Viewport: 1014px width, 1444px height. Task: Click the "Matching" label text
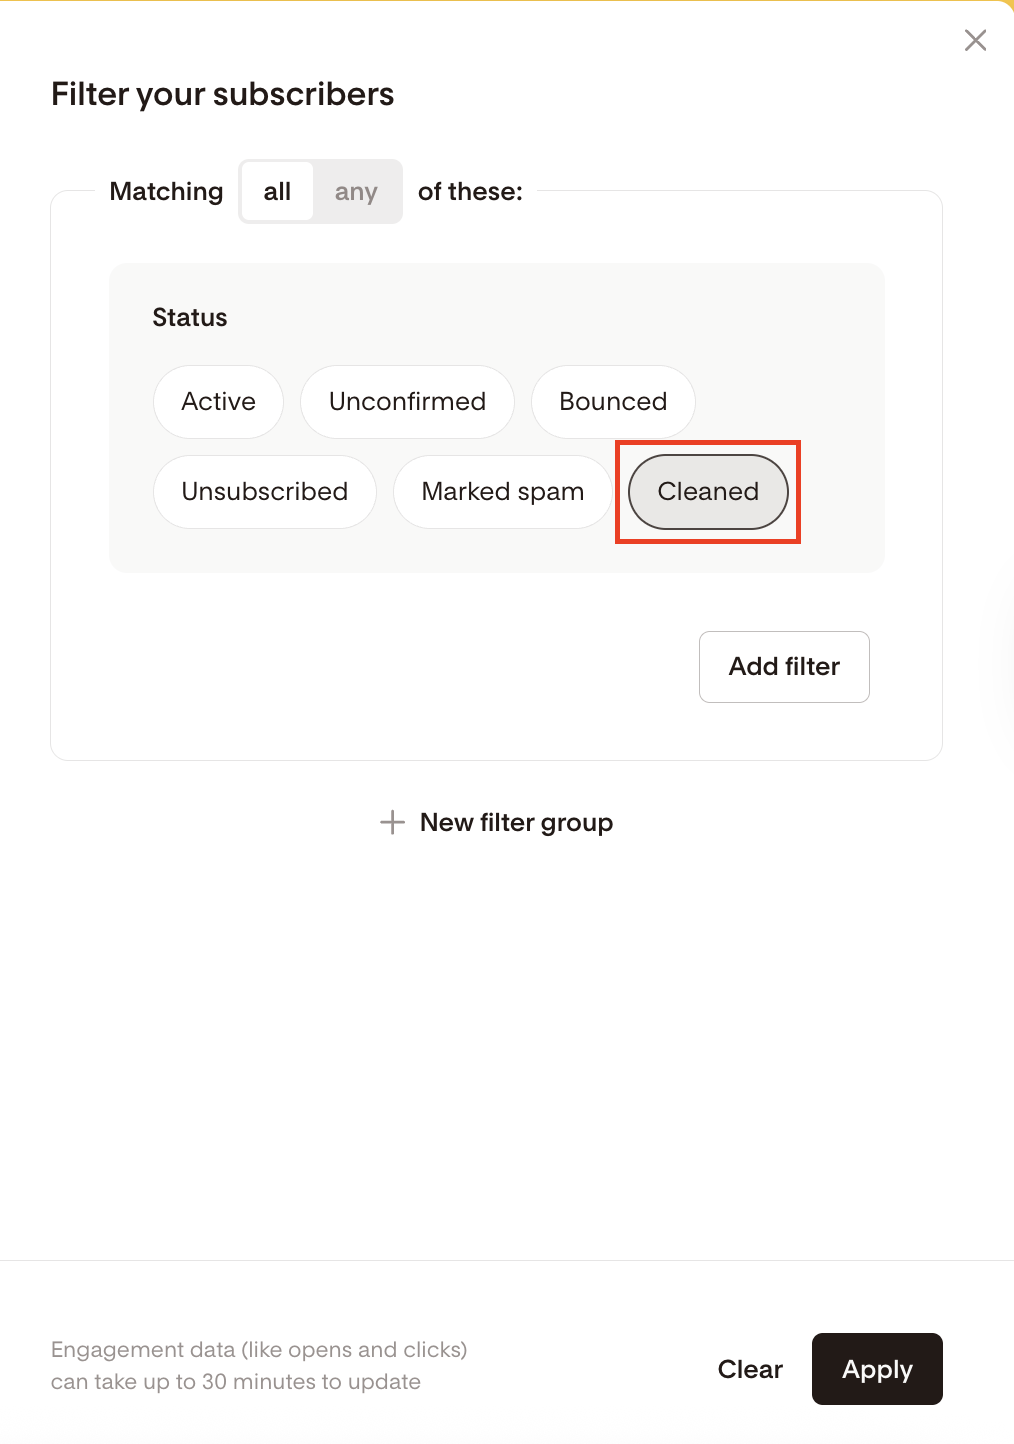[166, 191]
